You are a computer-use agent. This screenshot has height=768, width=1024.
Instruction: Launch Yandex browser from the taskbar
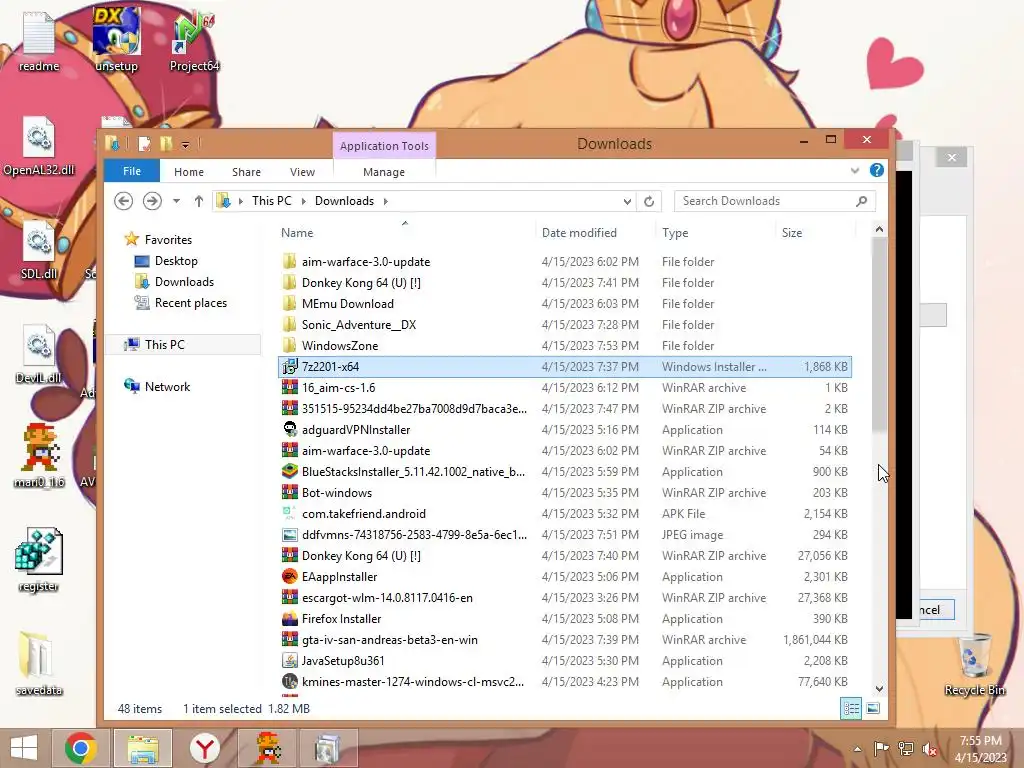click(x=204, y=748)
